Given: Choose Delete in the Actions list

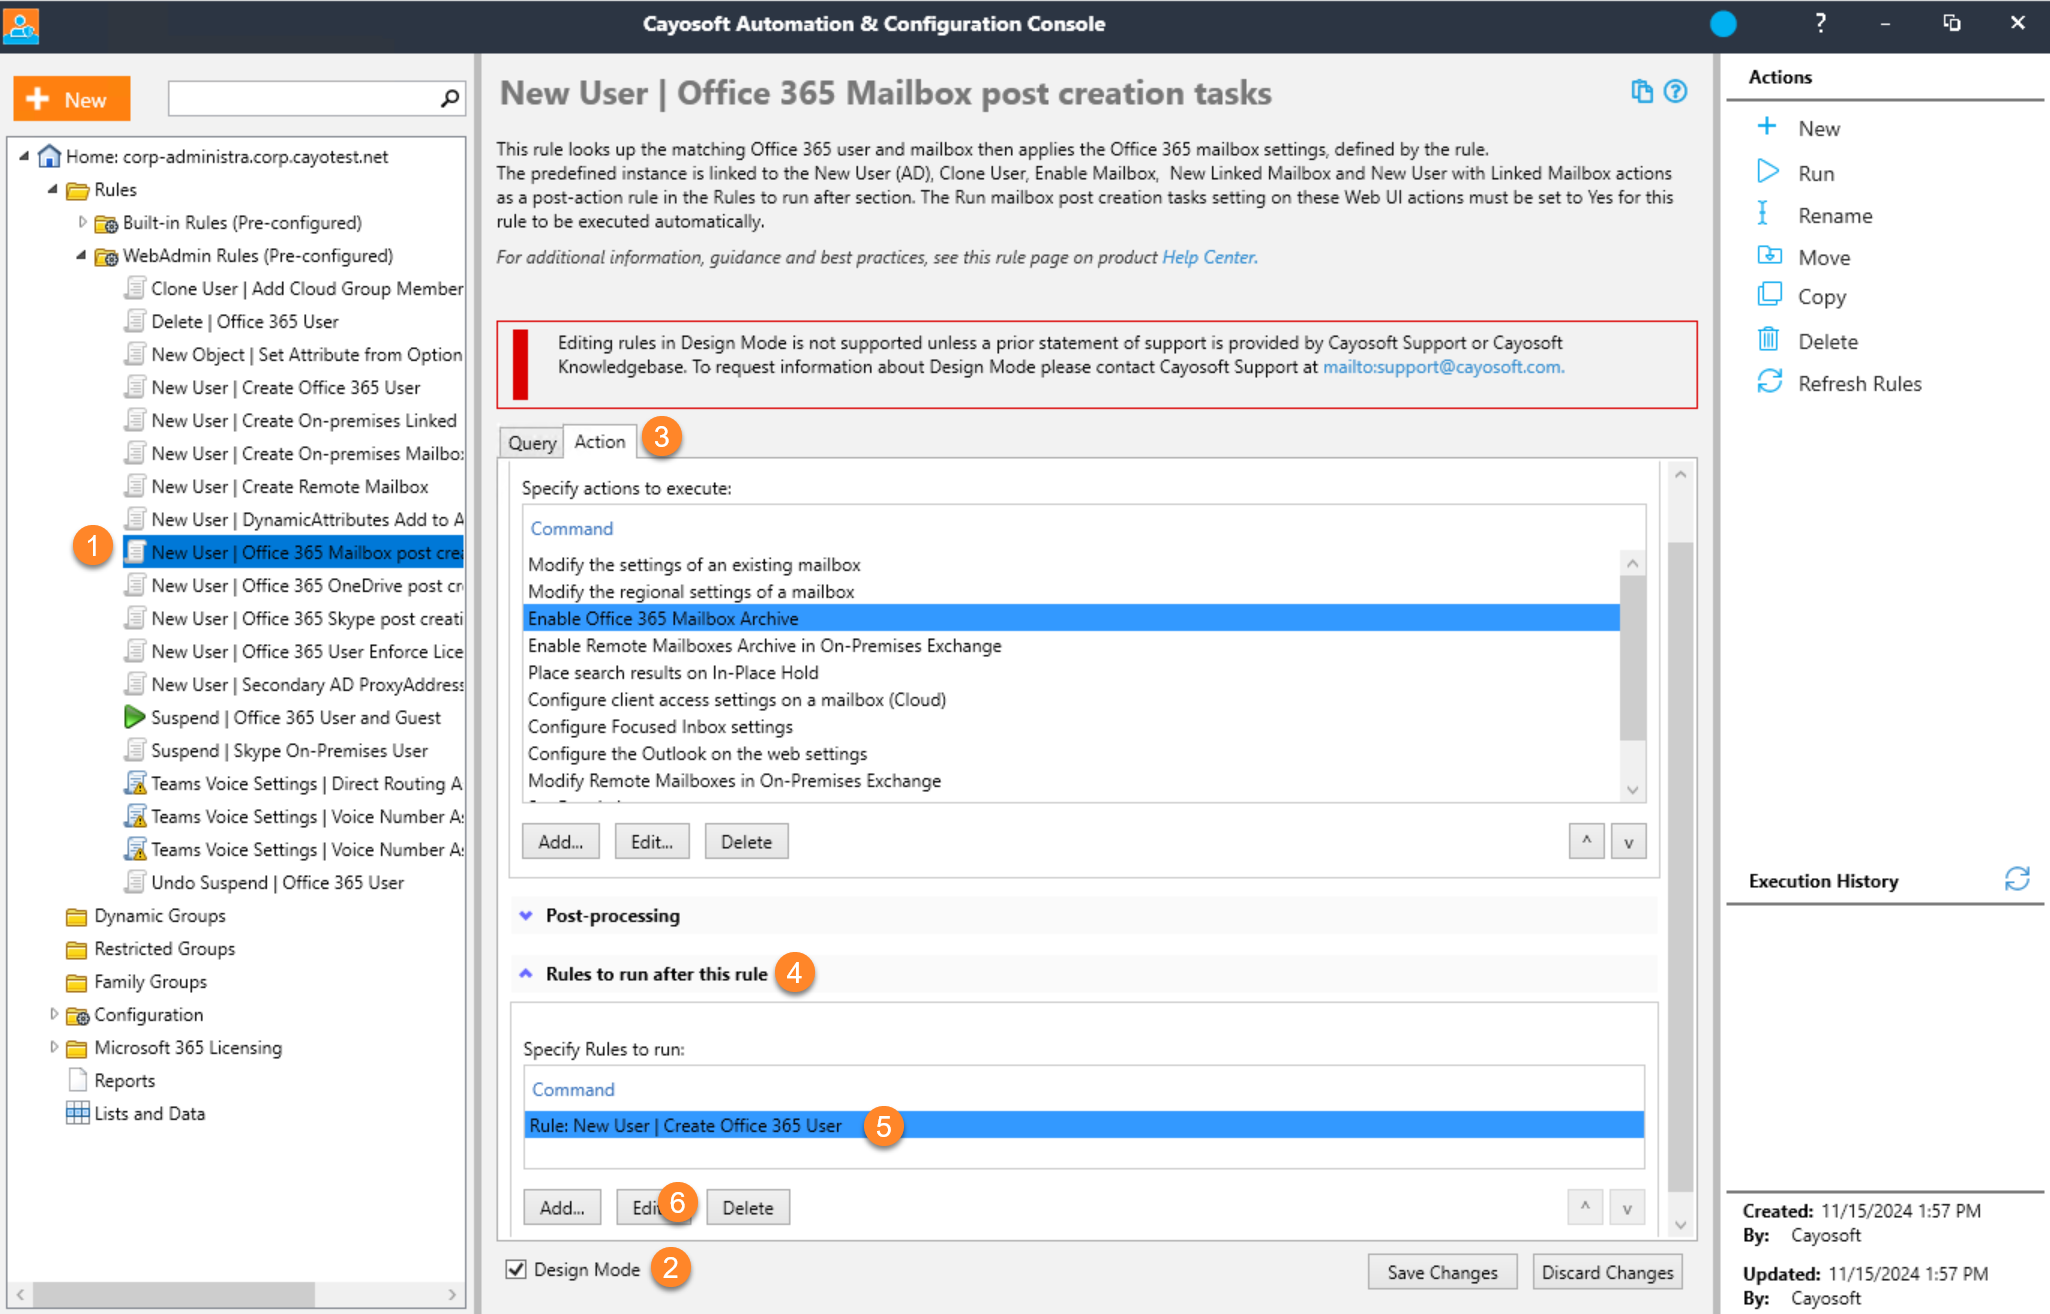Looking at the screenshot, I should pos(1828,341).
